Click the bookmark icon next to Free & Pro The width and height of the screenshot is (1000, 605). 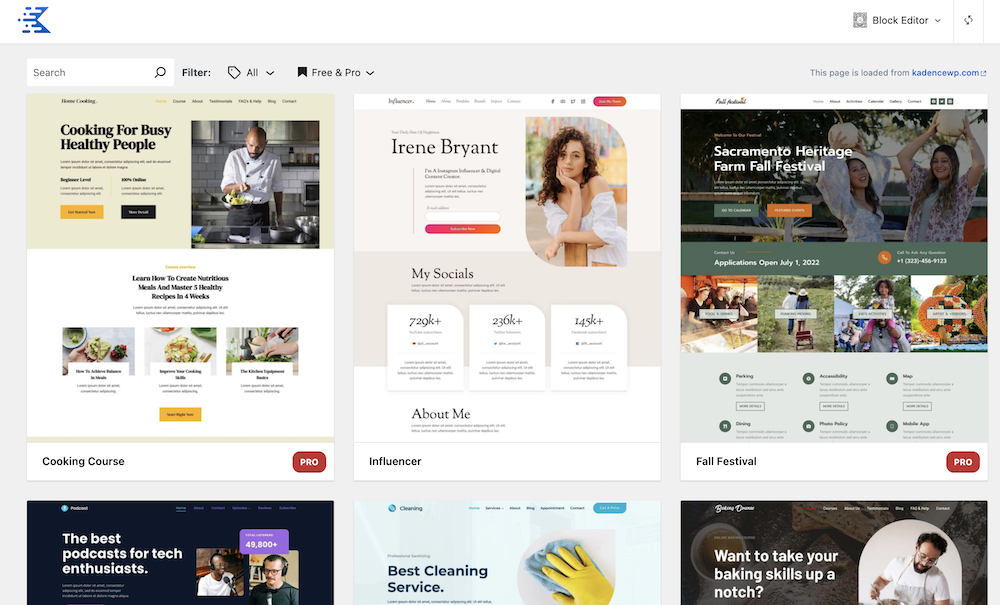point(302,72)
